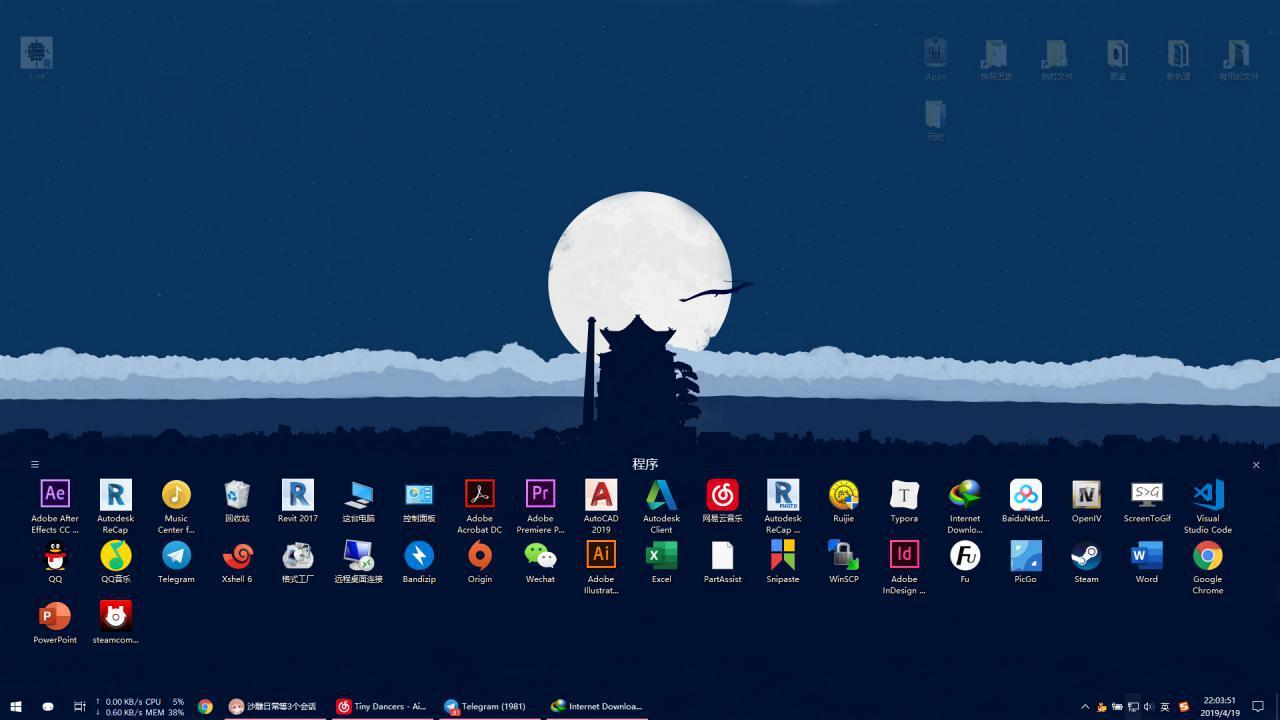Viewport: 1280px width, 720px height.
Task: Open QQ penguin icon
Action: click(x=55, y=562)
